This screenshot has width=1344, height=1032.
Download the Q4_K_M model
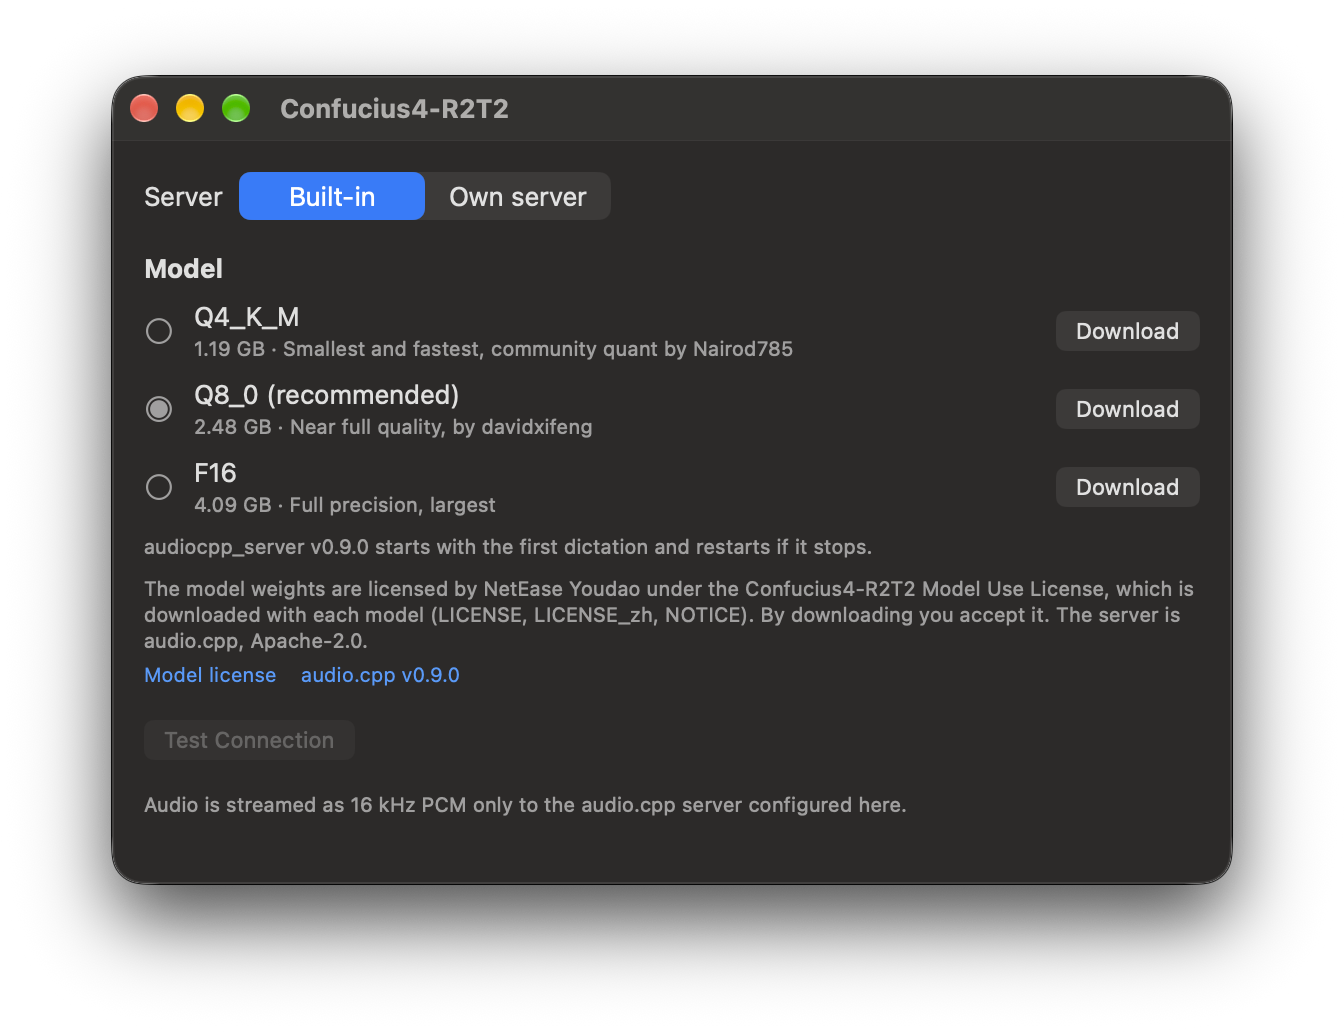[x=1127, y=331]
